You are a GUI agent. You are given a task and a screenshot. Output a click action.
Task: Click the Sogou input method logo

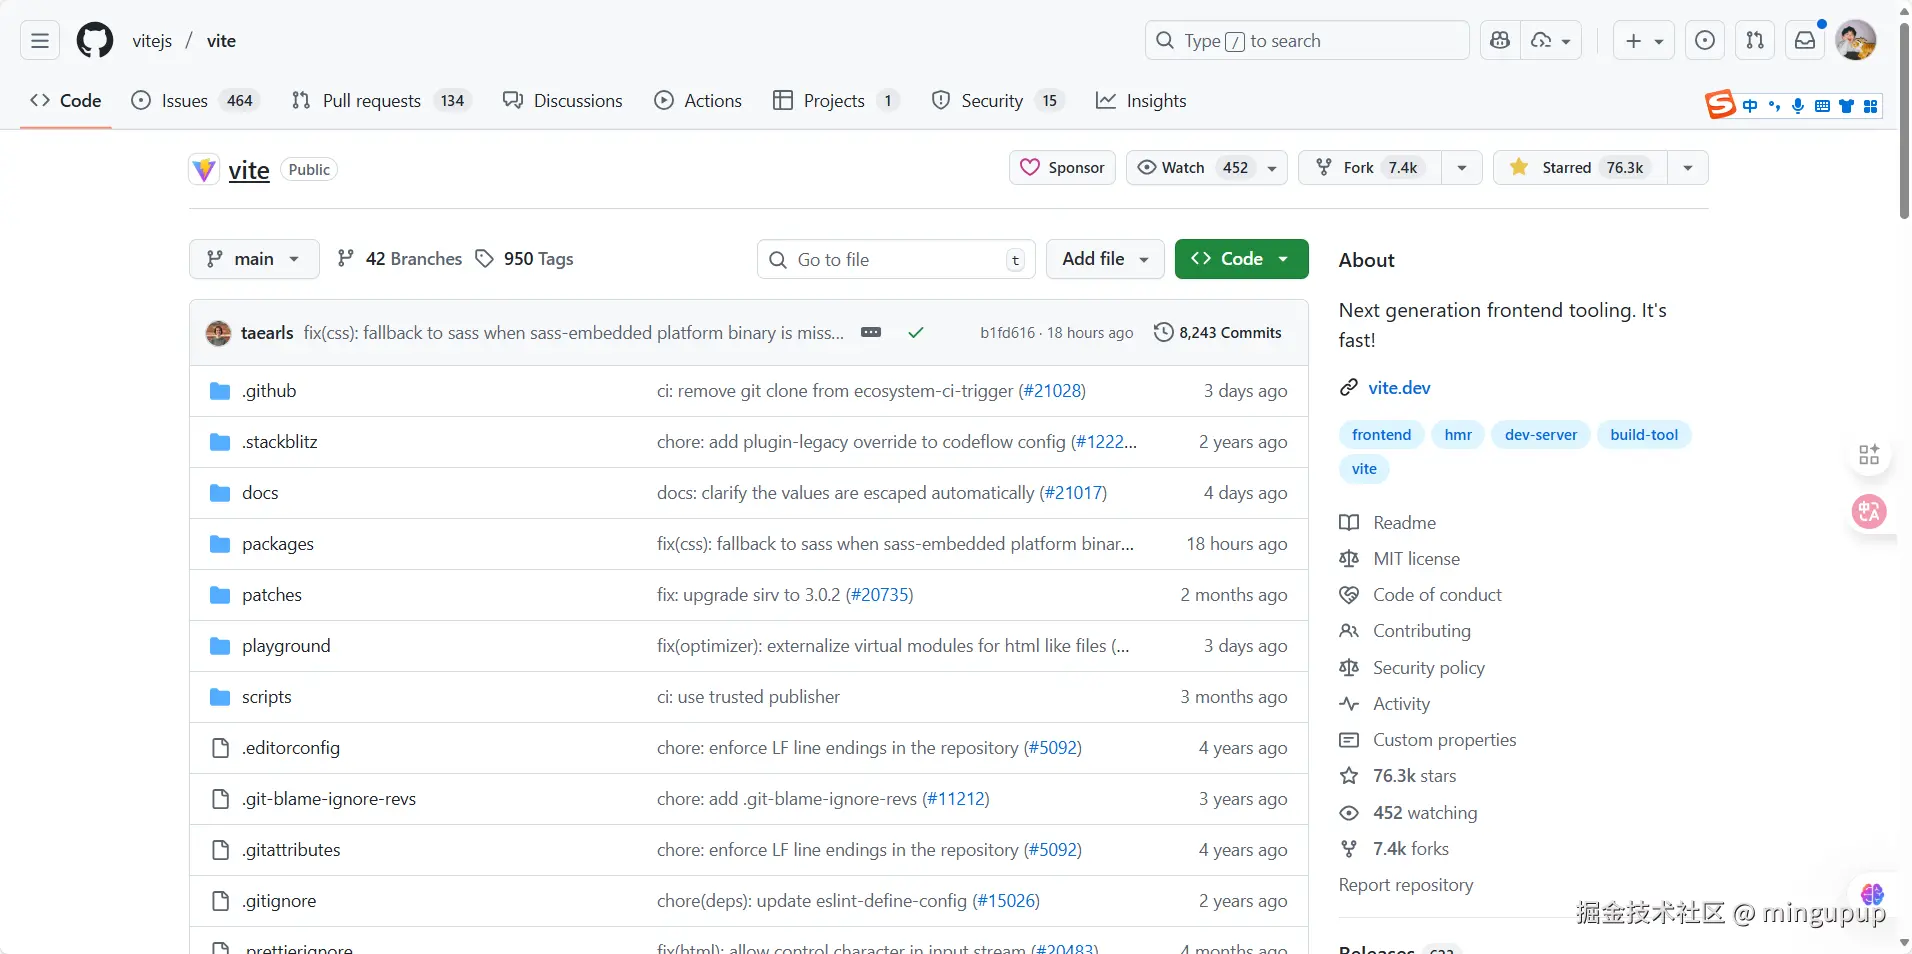pyautogui.click(x=1720, y=104)
